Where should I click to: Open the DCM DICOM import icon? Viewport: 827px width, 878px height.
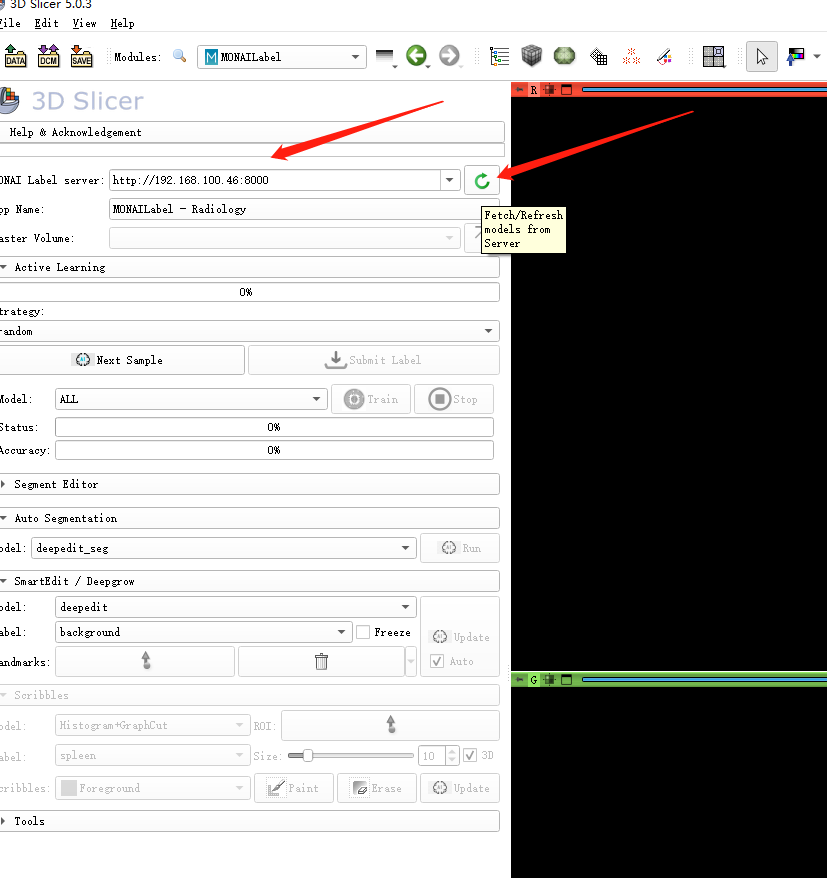[x=48, y=57]
